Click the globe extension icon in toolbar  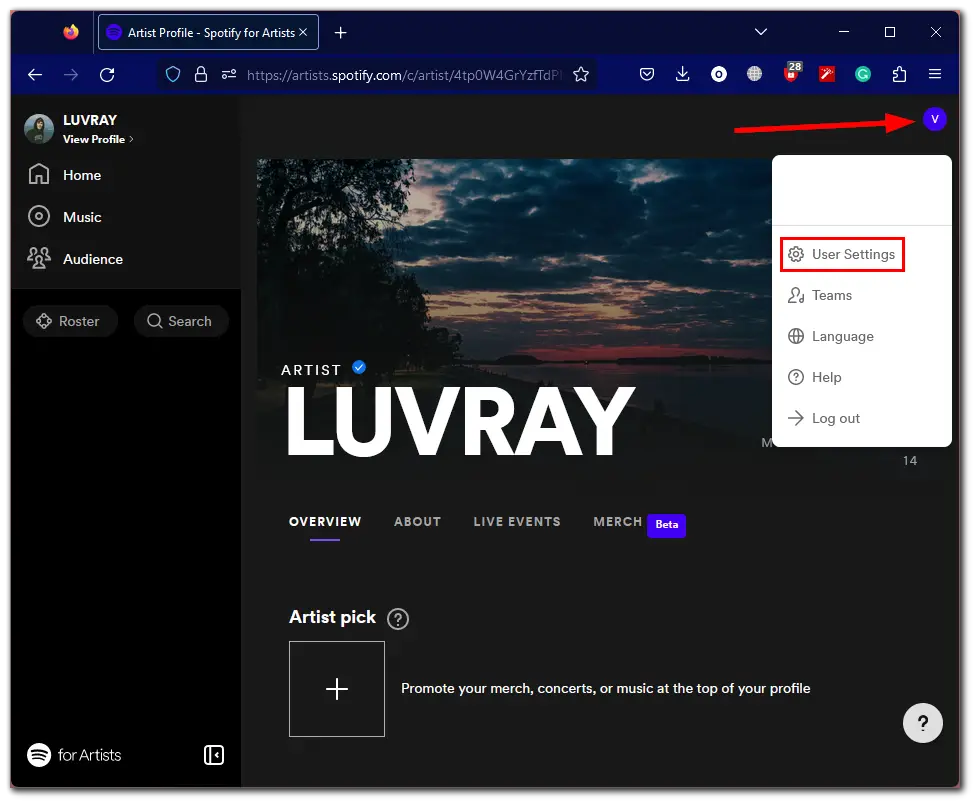[x=754, y=74]
